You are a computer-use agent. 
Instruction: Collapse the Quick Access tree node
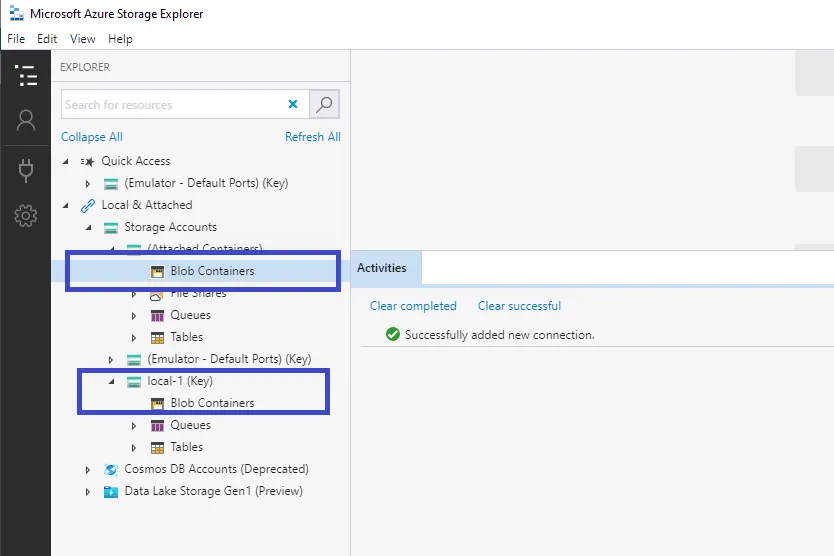tap(66, 161)
